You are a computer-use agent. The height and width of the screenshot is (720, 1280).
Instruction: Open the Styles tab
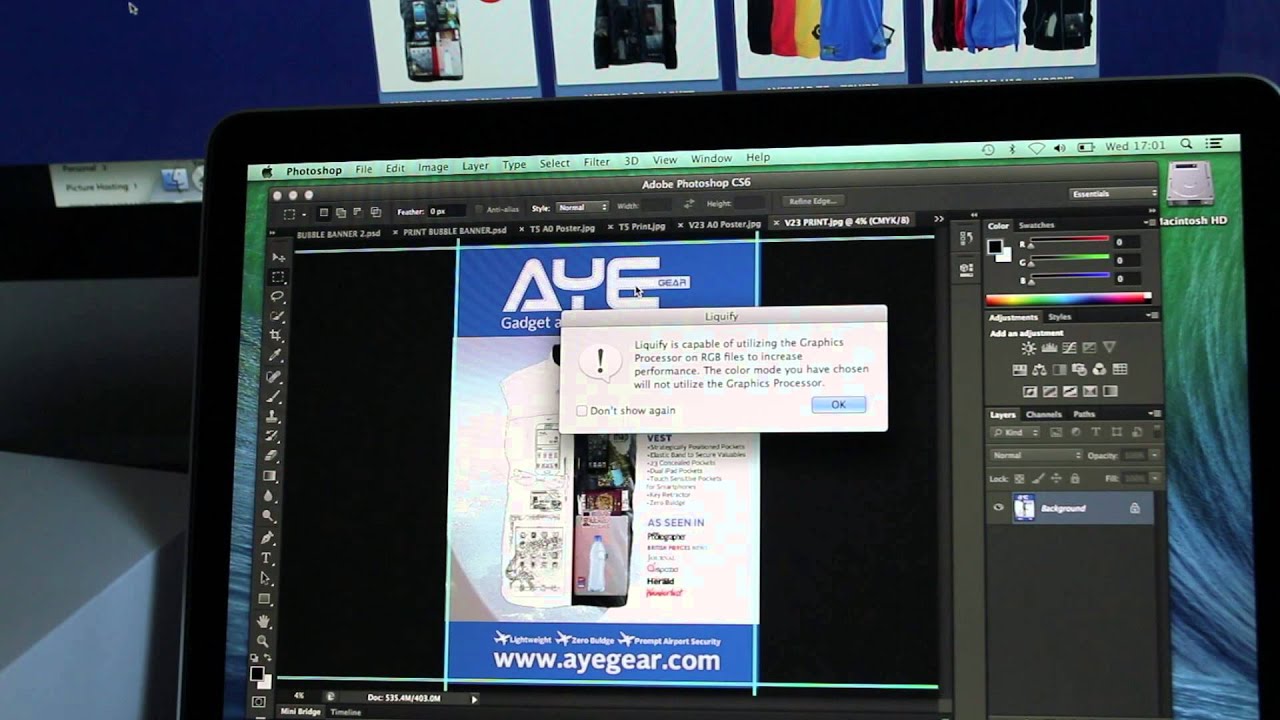point(1059,317)
